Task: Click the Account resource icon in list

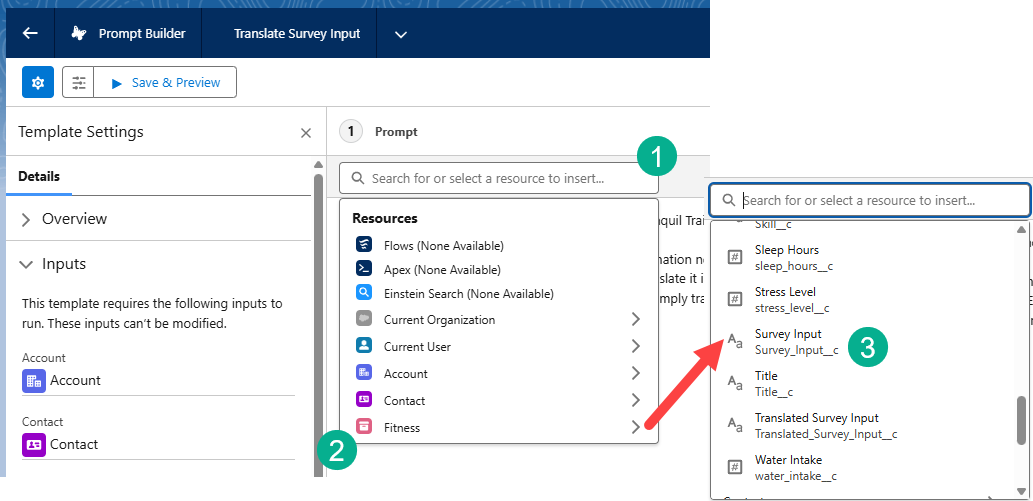Action: [364, 372]
